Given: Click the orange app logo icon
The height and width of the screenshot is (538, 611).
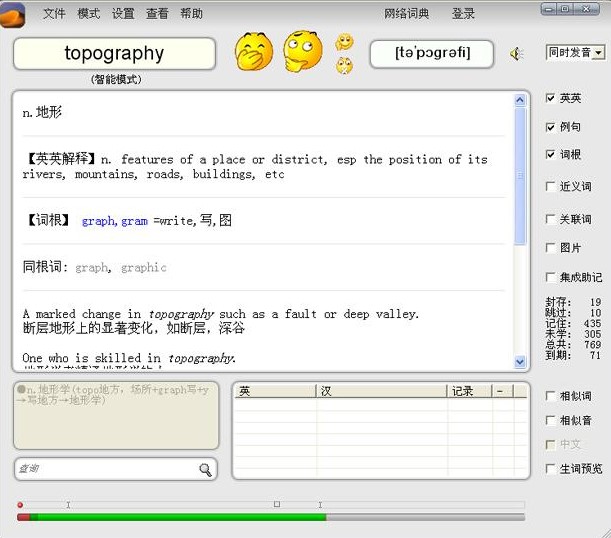Looking at the screenshot, I should (x=12, y=15).
